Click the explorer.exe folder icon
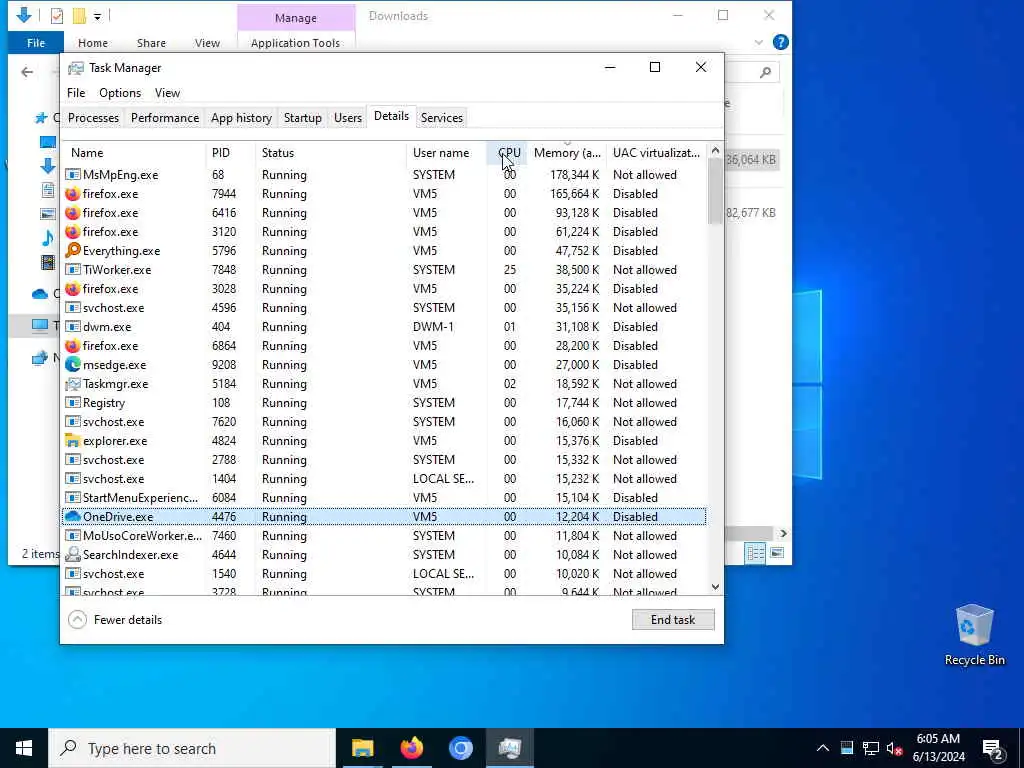The image size is (1024, 768). (72, 441)
